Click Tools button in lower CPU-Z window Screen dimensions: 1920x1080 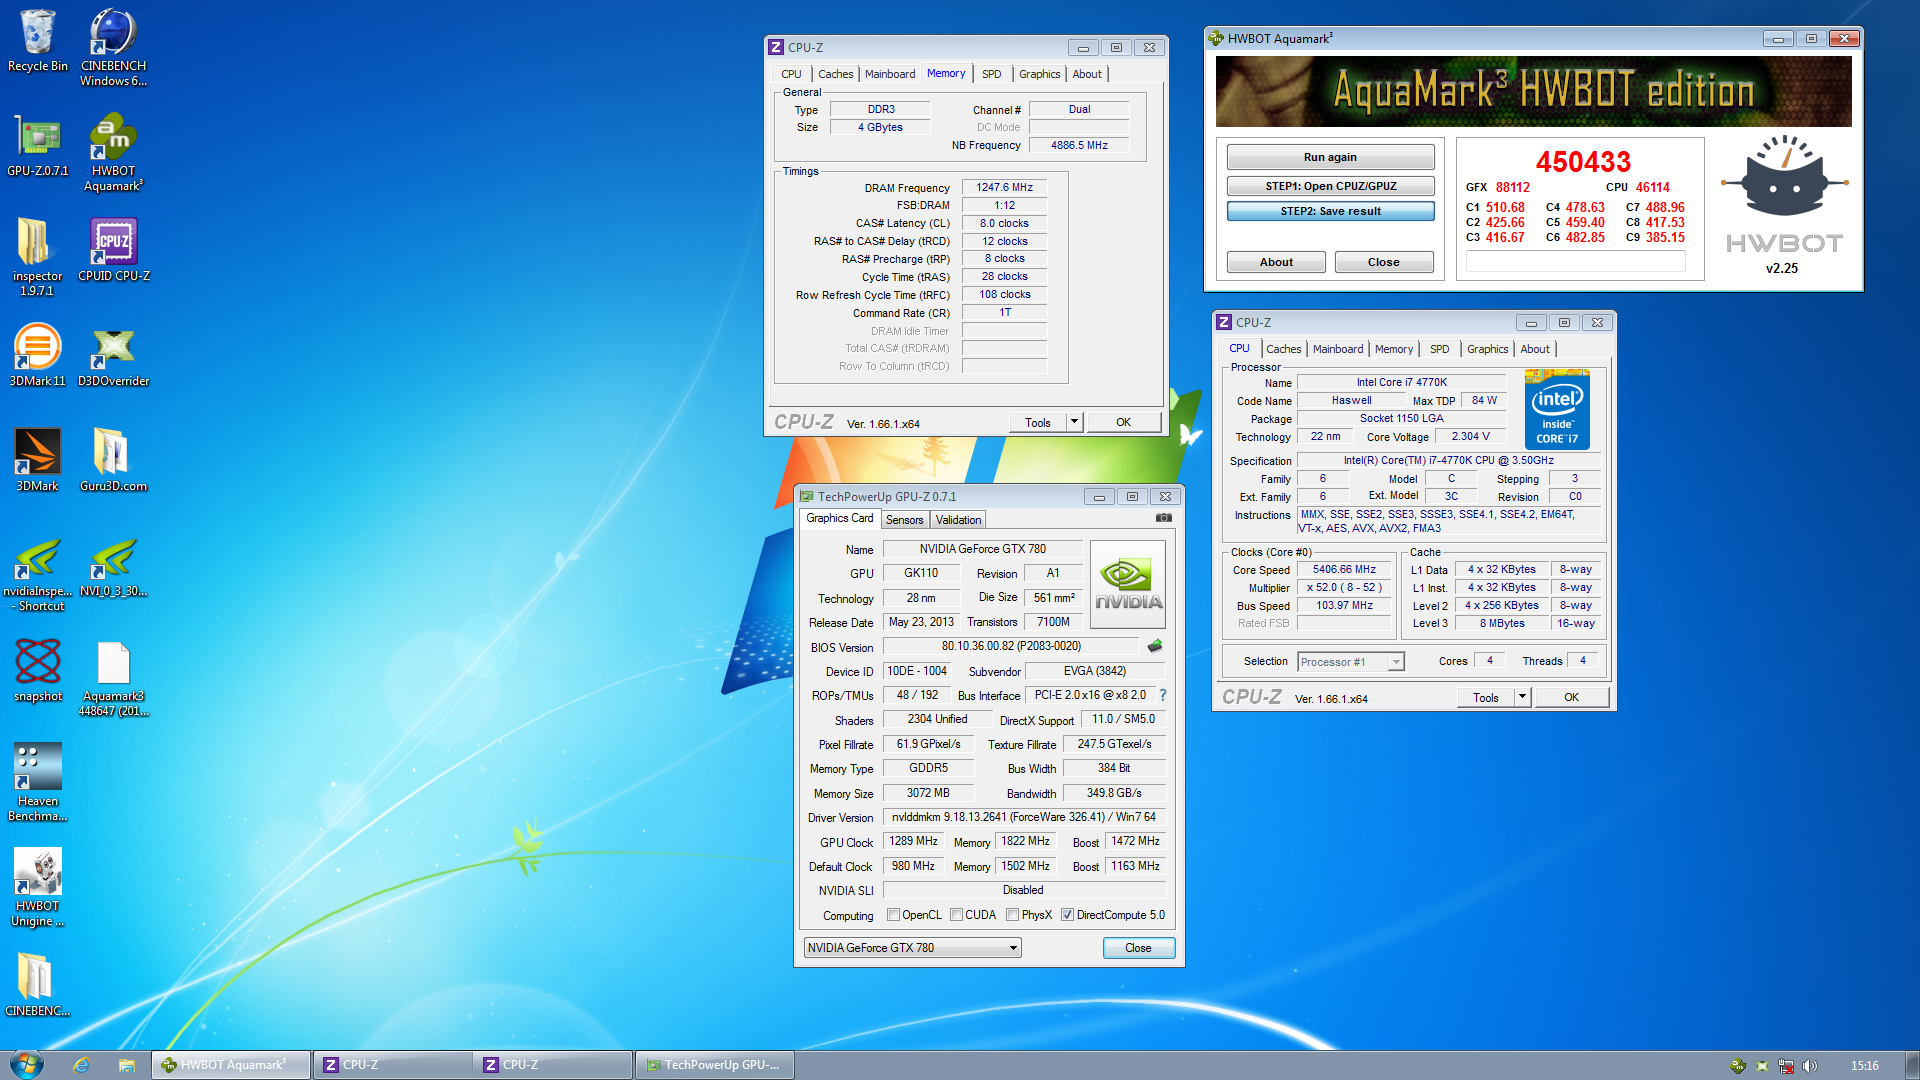pyautogui.click(x=1486, y=697)
